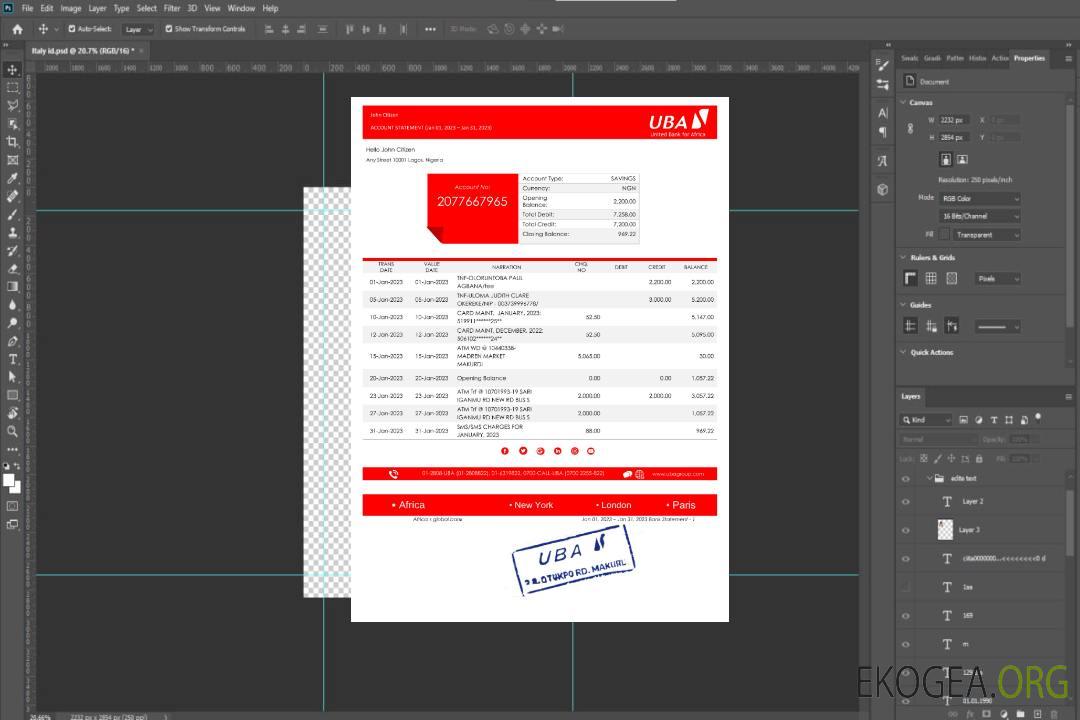Screen dimensions: 1080x720
Task: Select the Eyedropper tool
Action: pos(12,178)
